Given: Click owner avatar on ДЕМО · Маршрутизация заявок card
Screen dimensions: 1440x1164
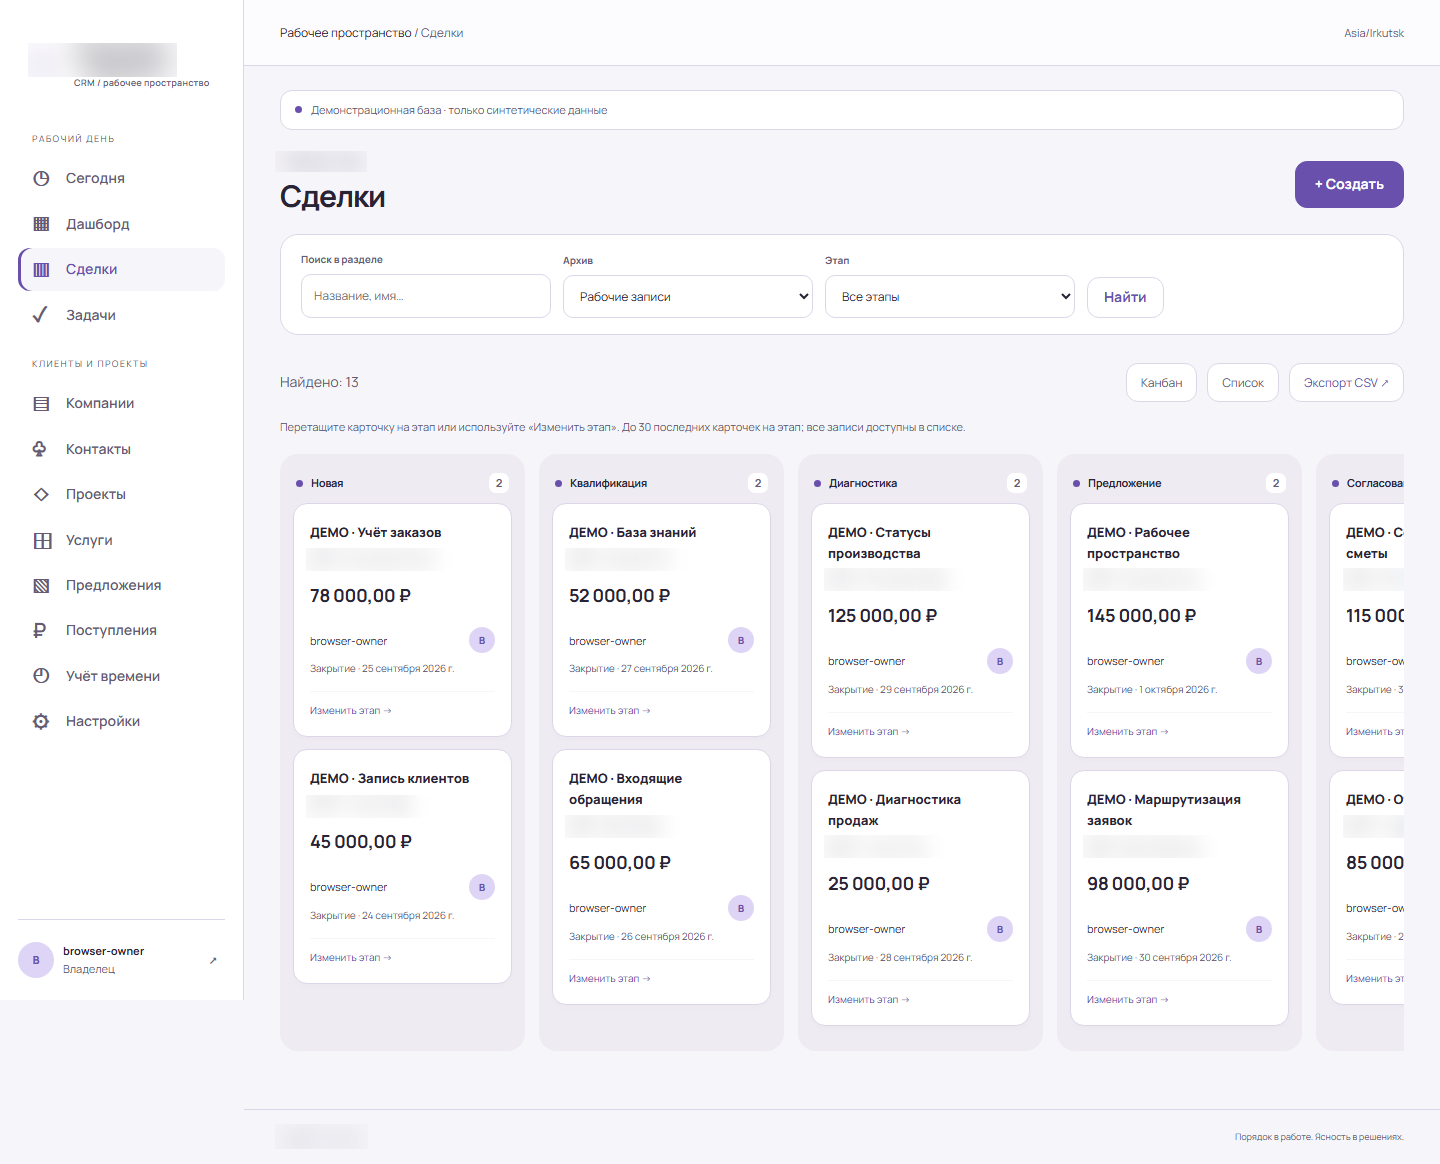Looking at the screenshot, I should point(1259,929).
